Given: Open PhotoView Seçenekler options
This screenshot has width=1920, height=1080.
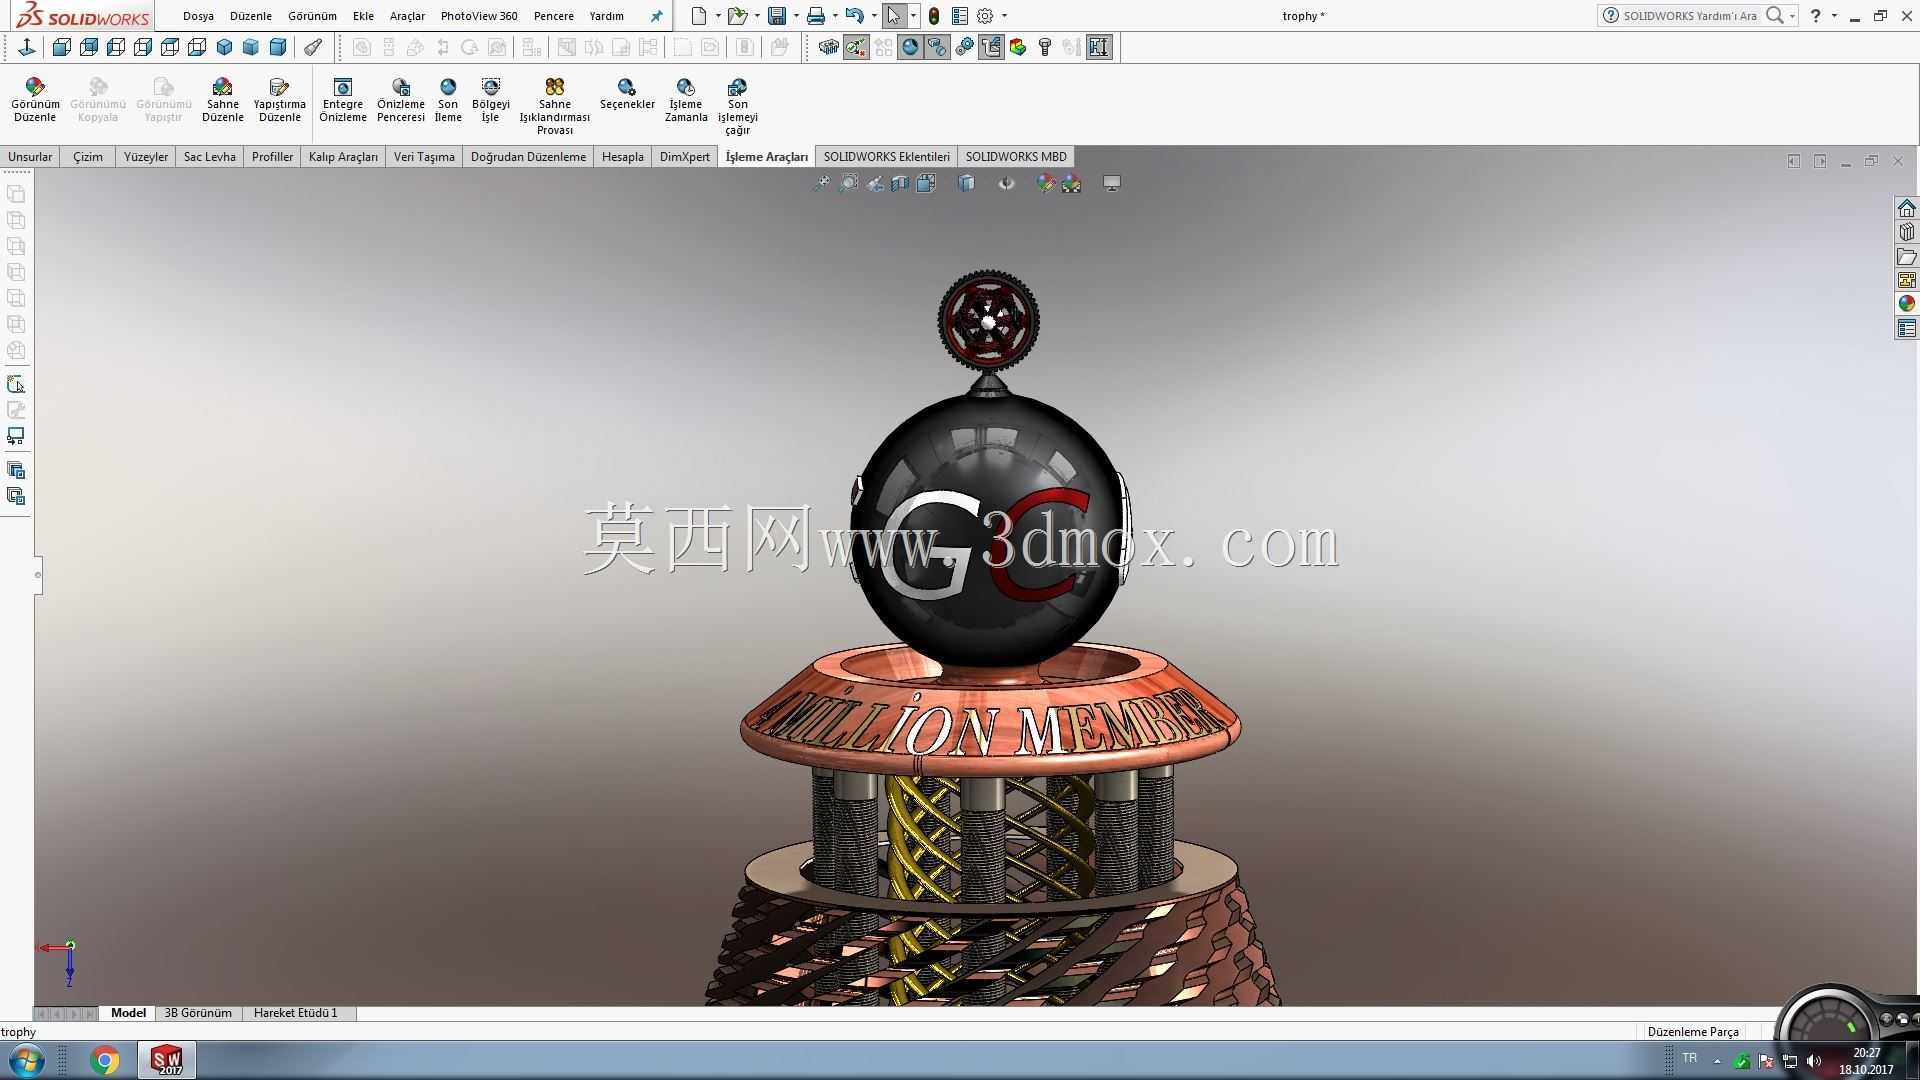Looking at the screenshot, I should pyautogui.click(x=627, y=94).
